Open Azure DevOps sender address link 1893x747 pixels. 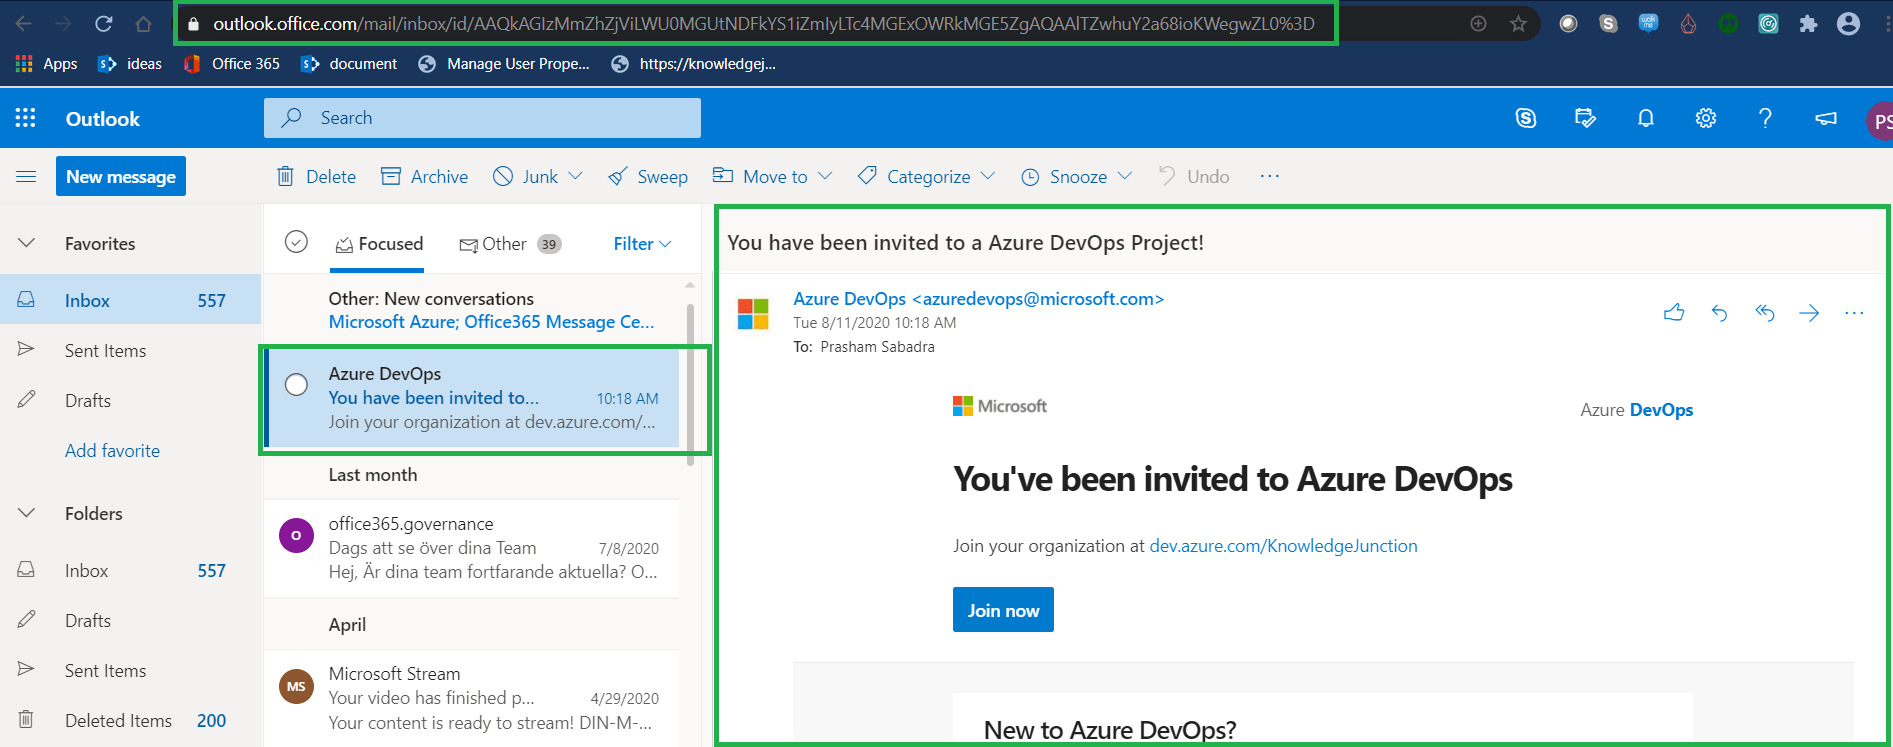point(978,299)
